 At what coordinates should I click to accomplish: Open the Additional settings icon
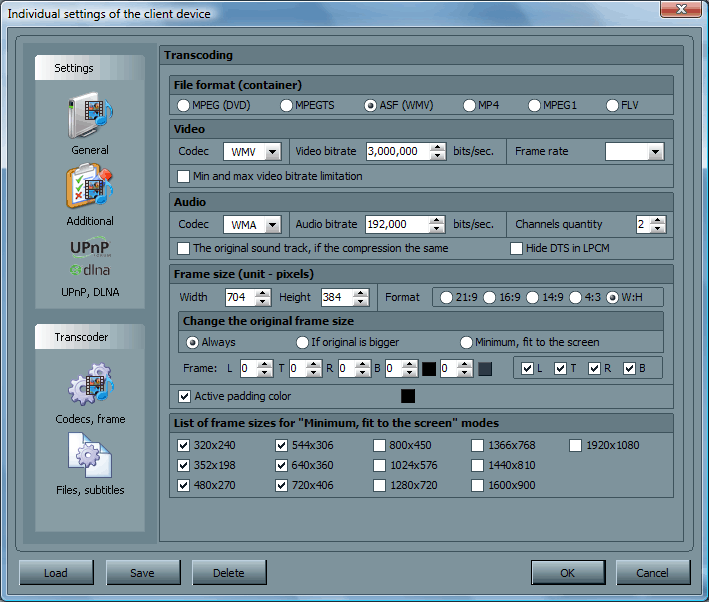pos(90,187)
